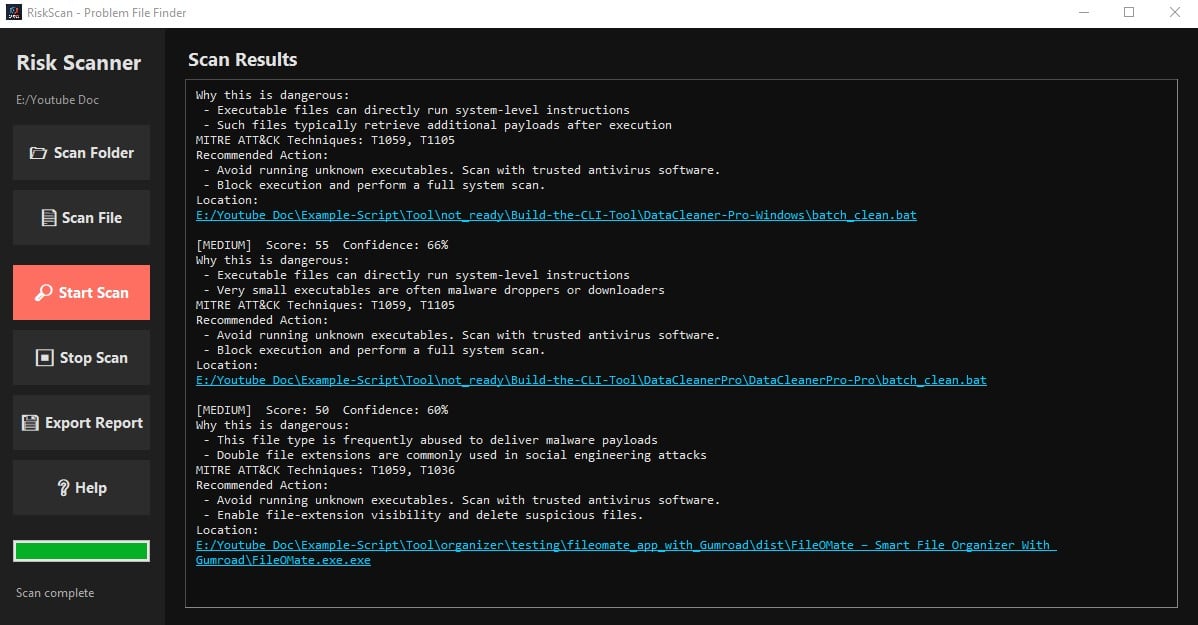Click the green scan progress bar
The width and height of the screenshot is (1198, 625).
80,550
